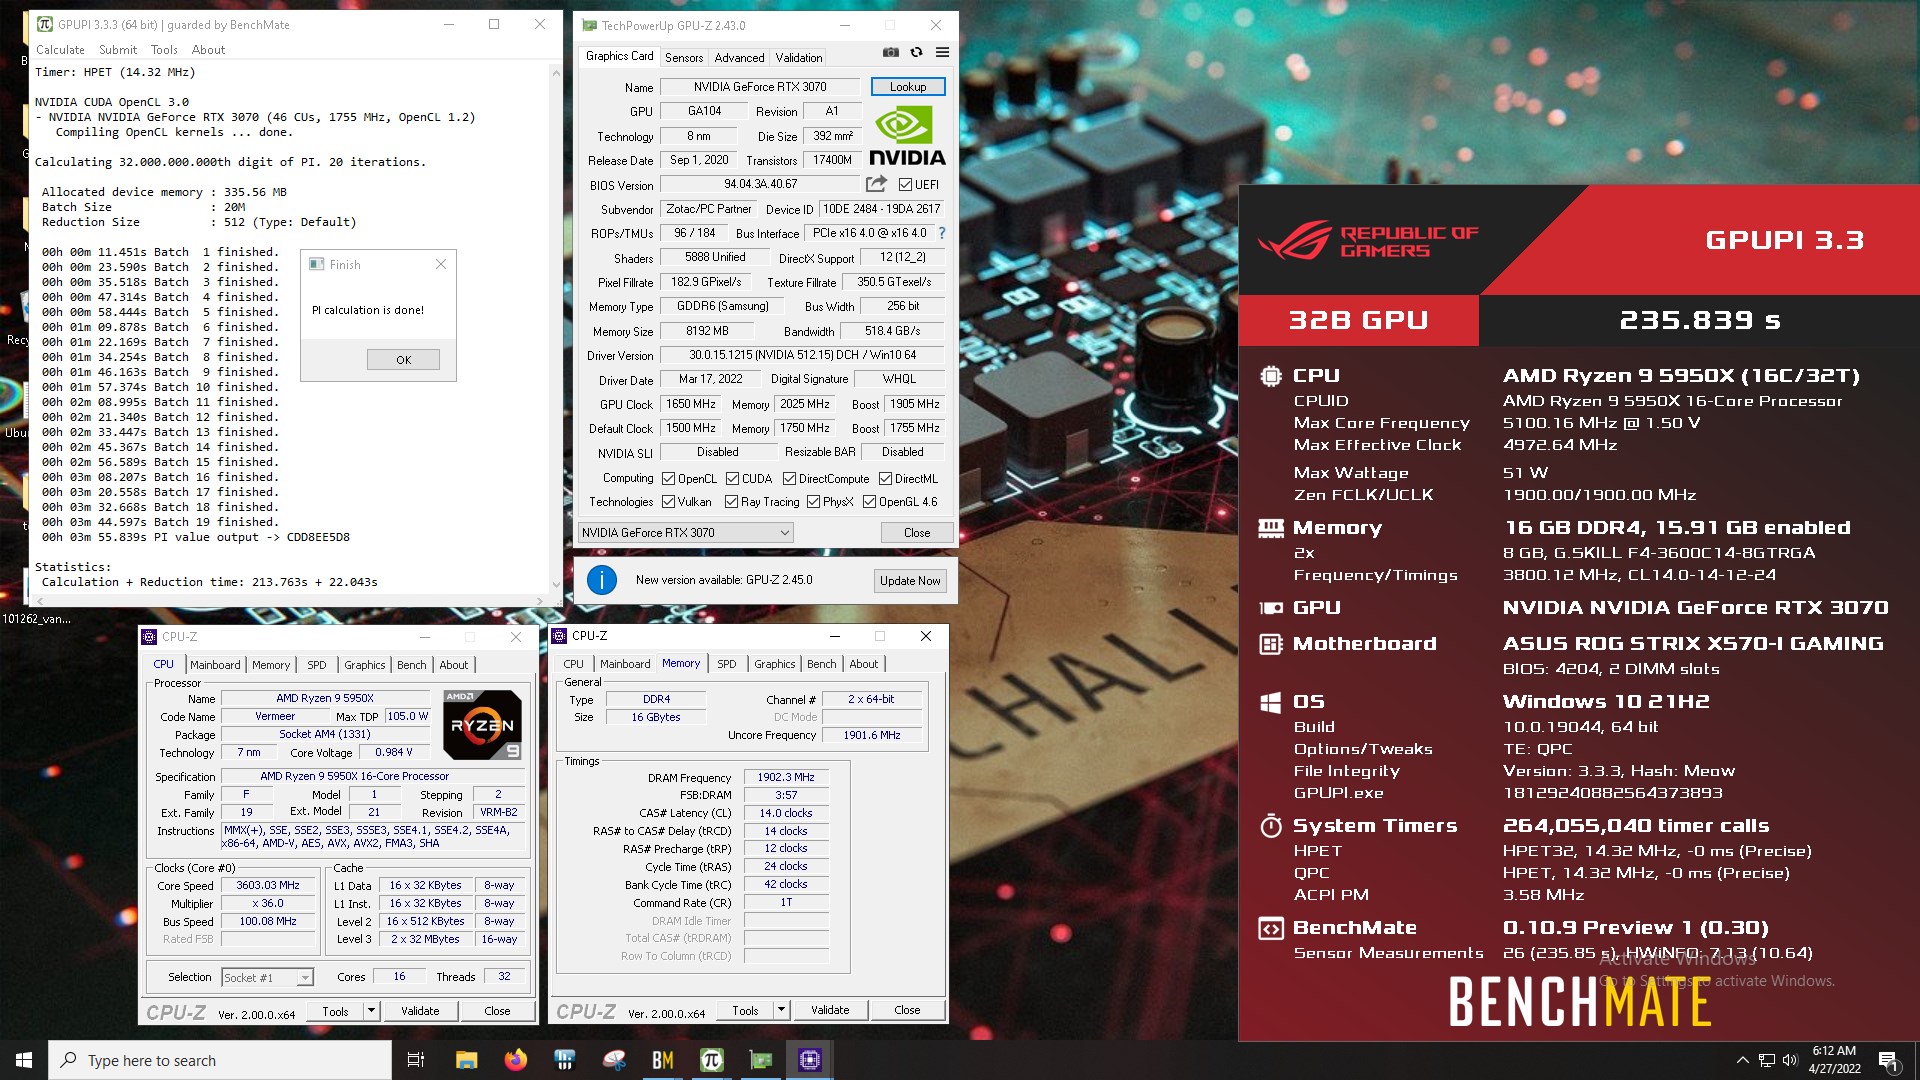Screen dimensions: 1920x1080
Task: Open Task View from the taskbar
Action: [416, 1060]
